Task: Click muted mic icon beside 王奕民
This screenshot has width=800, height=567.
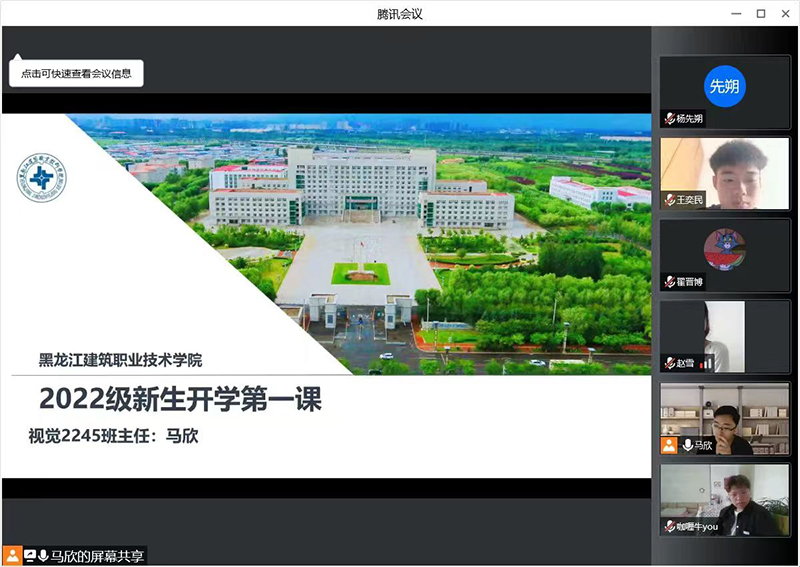Action: (669, 200)
